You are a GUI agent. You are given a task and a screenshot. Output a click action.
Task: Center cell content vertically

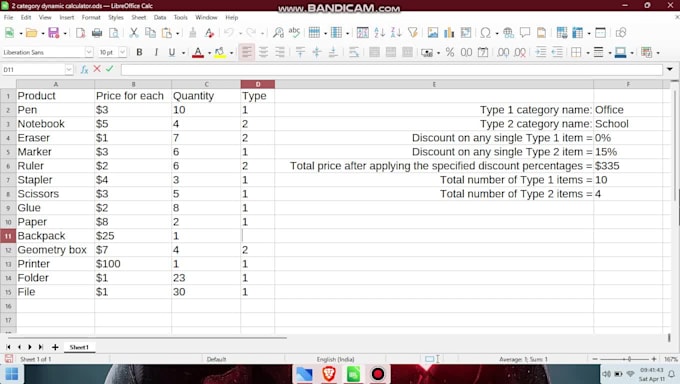pos(317,53)
